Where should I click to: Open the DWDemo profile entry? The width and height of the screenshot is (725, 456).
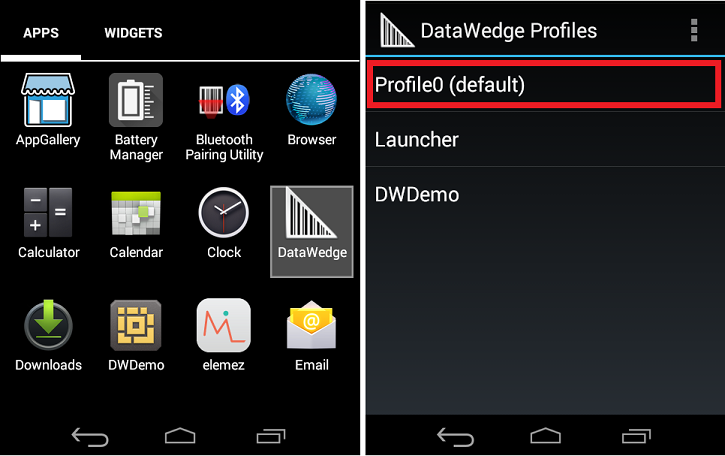pos(545,194)
